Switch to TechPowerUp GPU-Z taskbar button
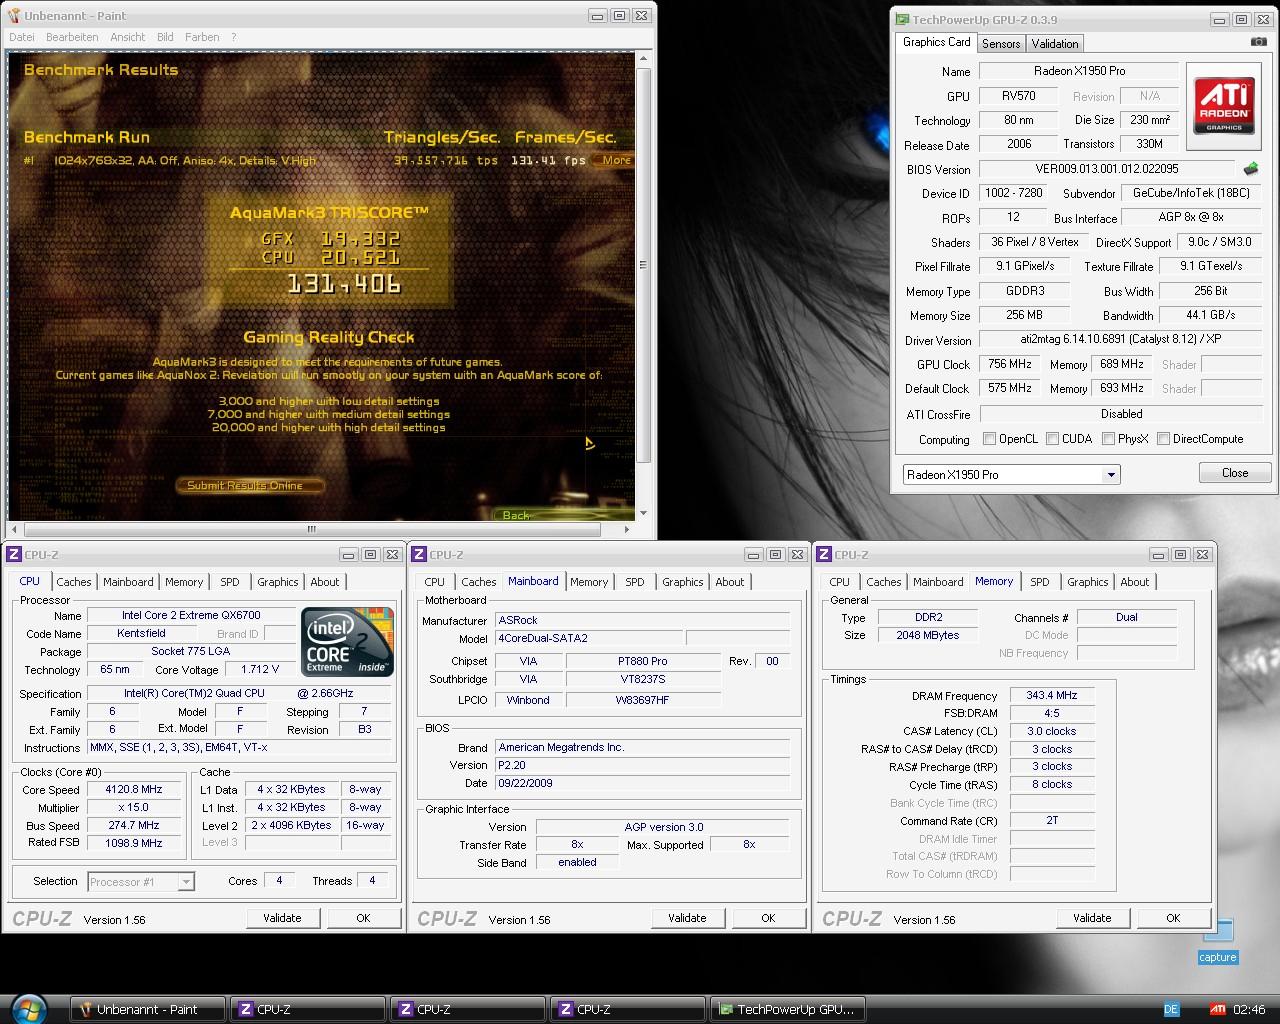The image size is (1280, 1024). coord(787,1009)
